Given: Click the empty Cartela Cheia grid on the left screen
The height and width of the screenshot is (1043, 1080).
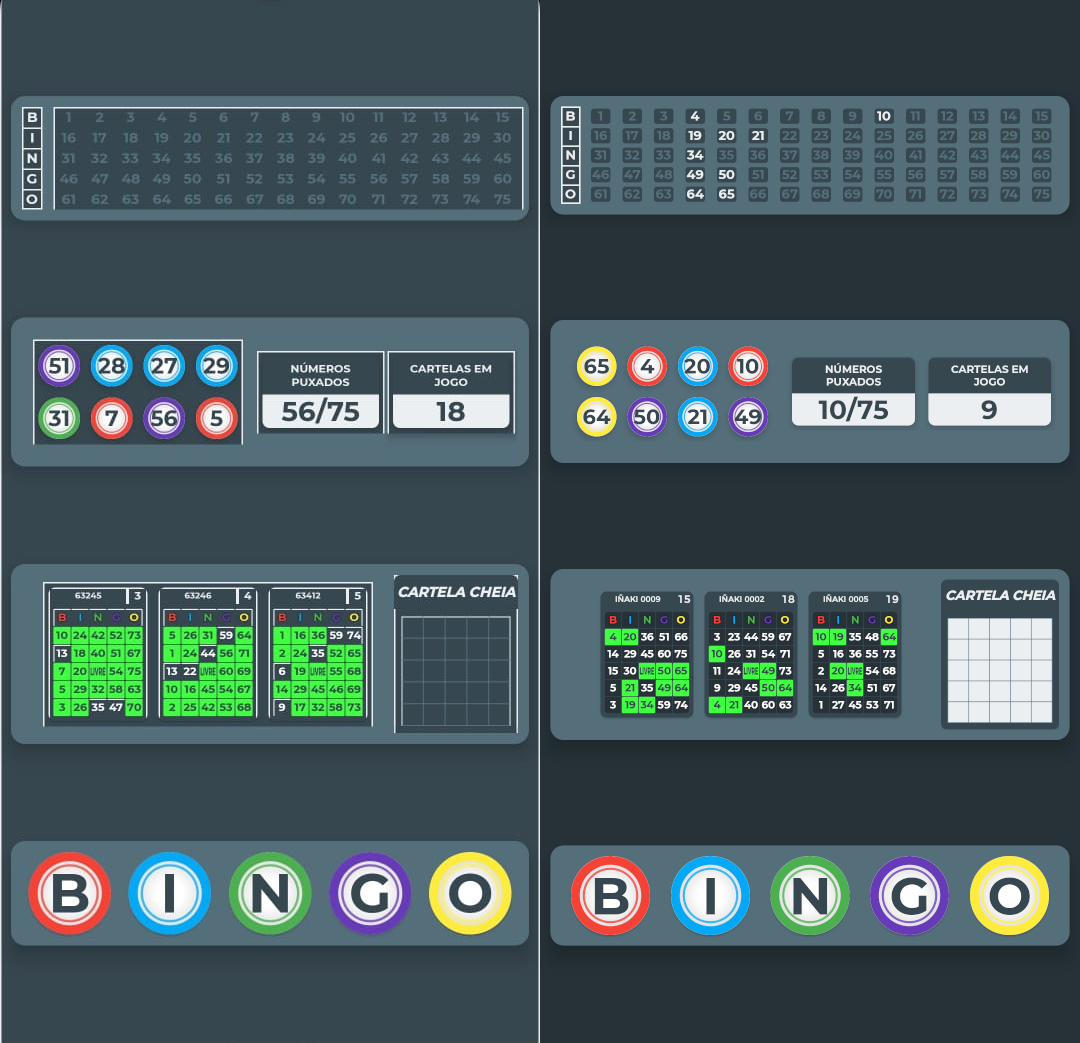Looking at the screenshot, I should coord(456,672).
